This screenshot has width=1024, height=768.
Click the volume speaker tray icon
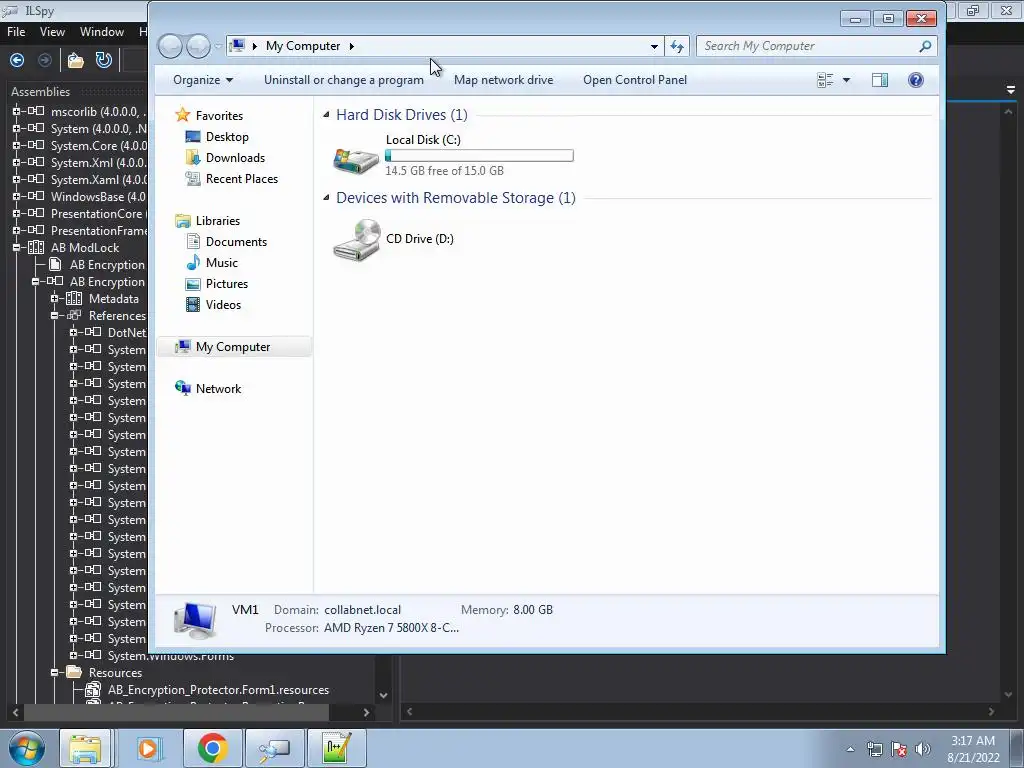[923, 749]
